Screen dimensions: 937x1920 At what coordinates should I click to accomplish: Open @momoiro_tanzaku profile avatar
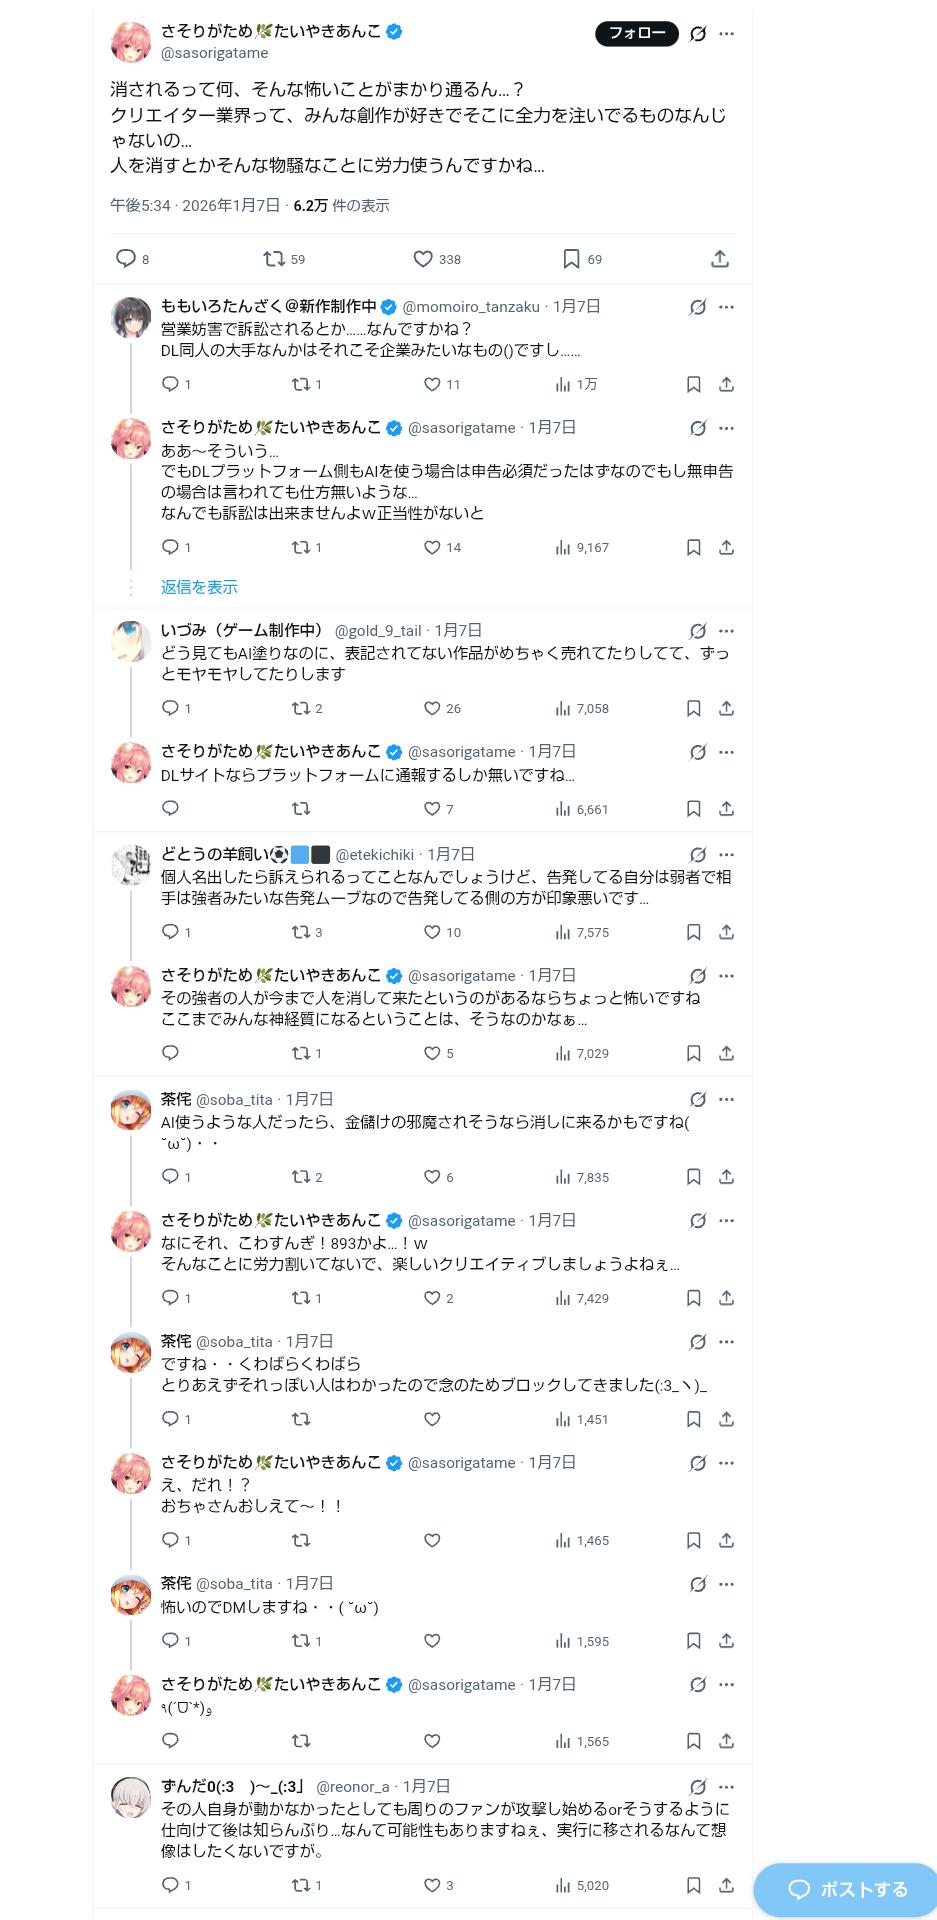[x=131, y=318]
